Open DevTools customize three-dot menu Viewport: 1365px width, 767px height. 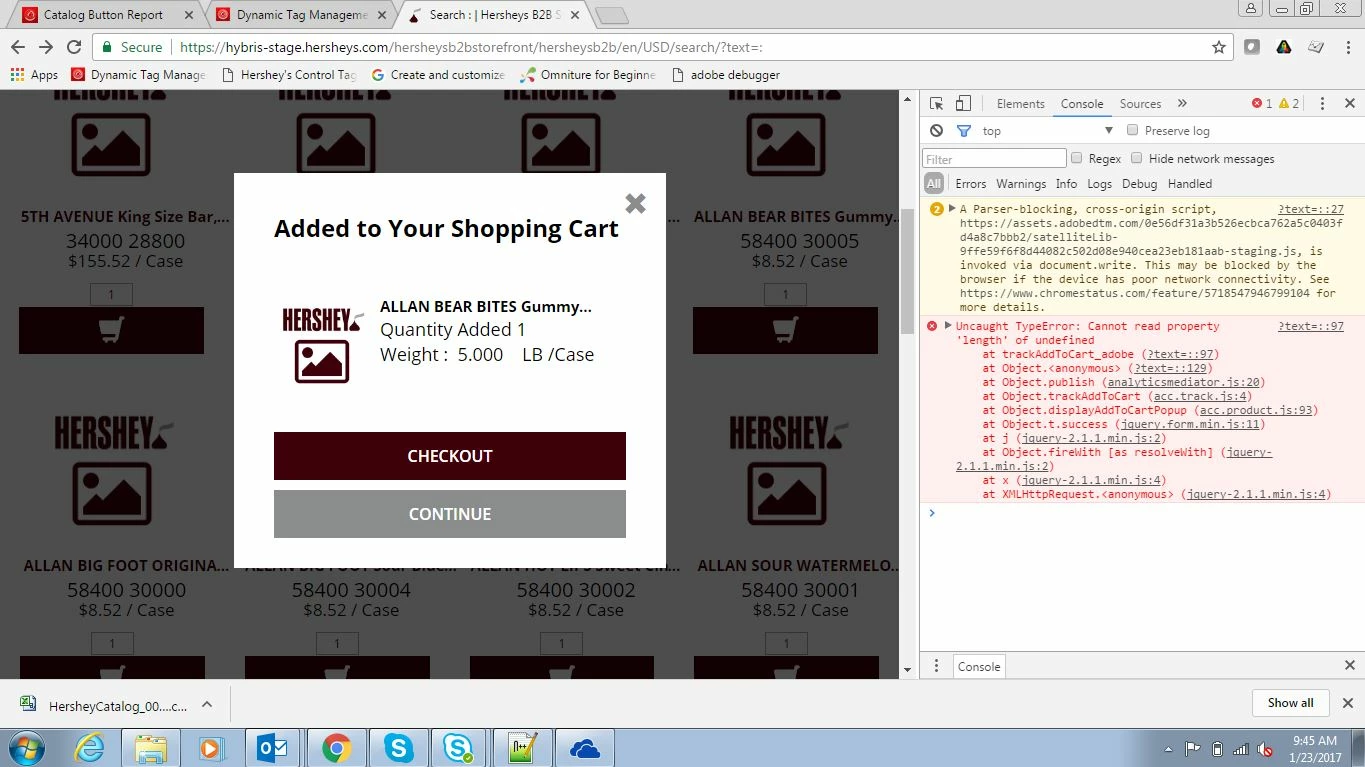pyautogui.click(x=1322, y=104)
